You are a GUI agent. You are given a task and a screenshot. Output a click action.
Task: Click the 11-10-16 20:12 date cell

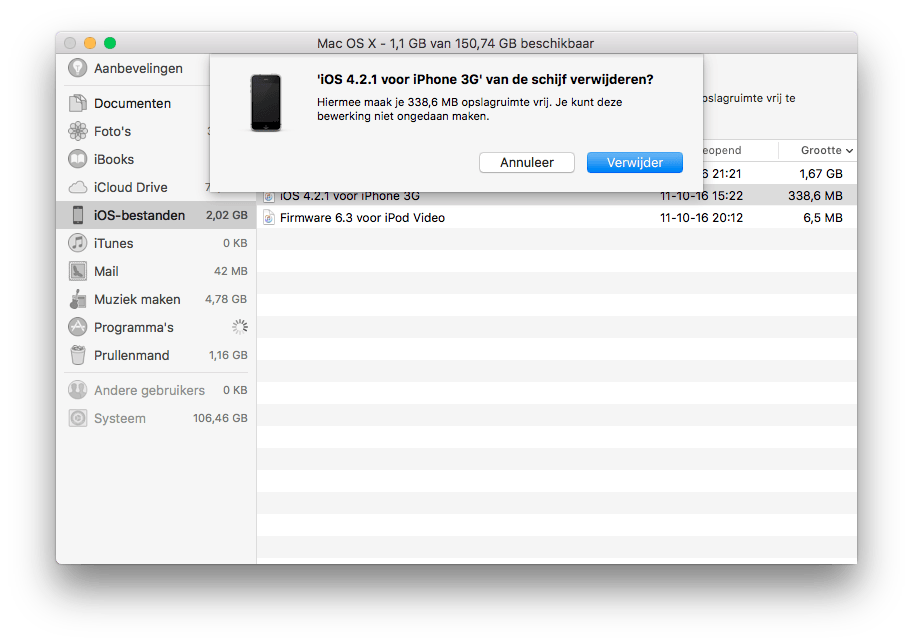pos(701,218)
